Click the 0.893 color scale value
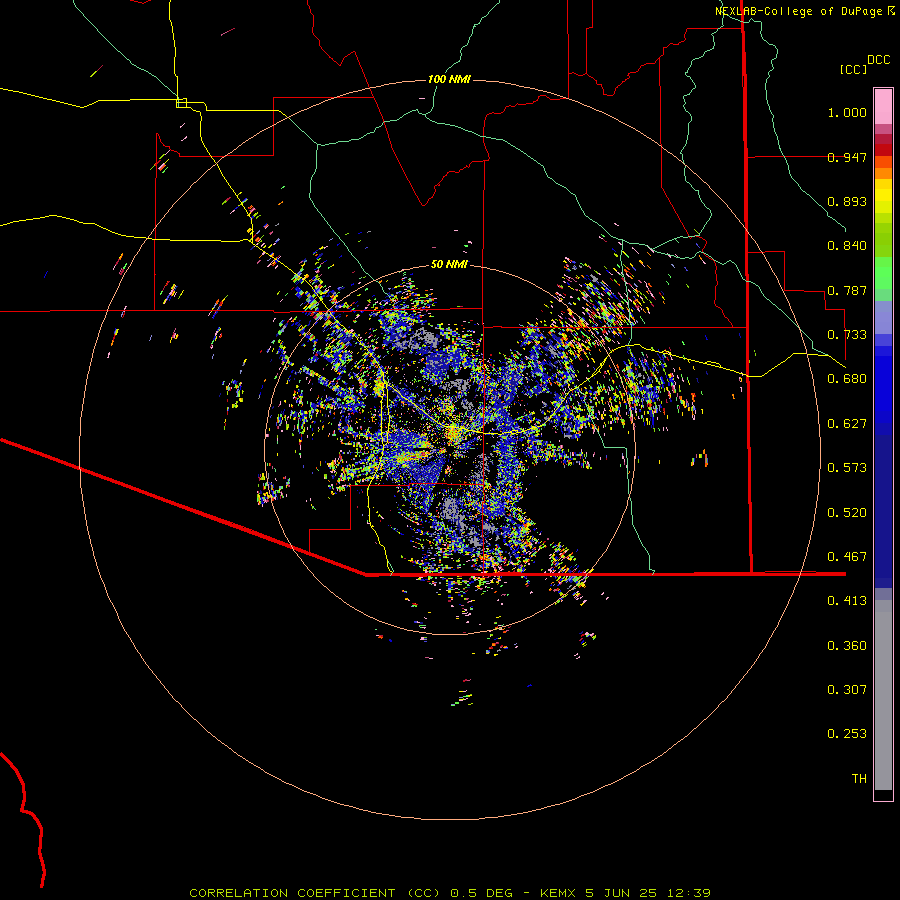Image resolution: width=900 pixels, height=900 pixels. (847, 201)
